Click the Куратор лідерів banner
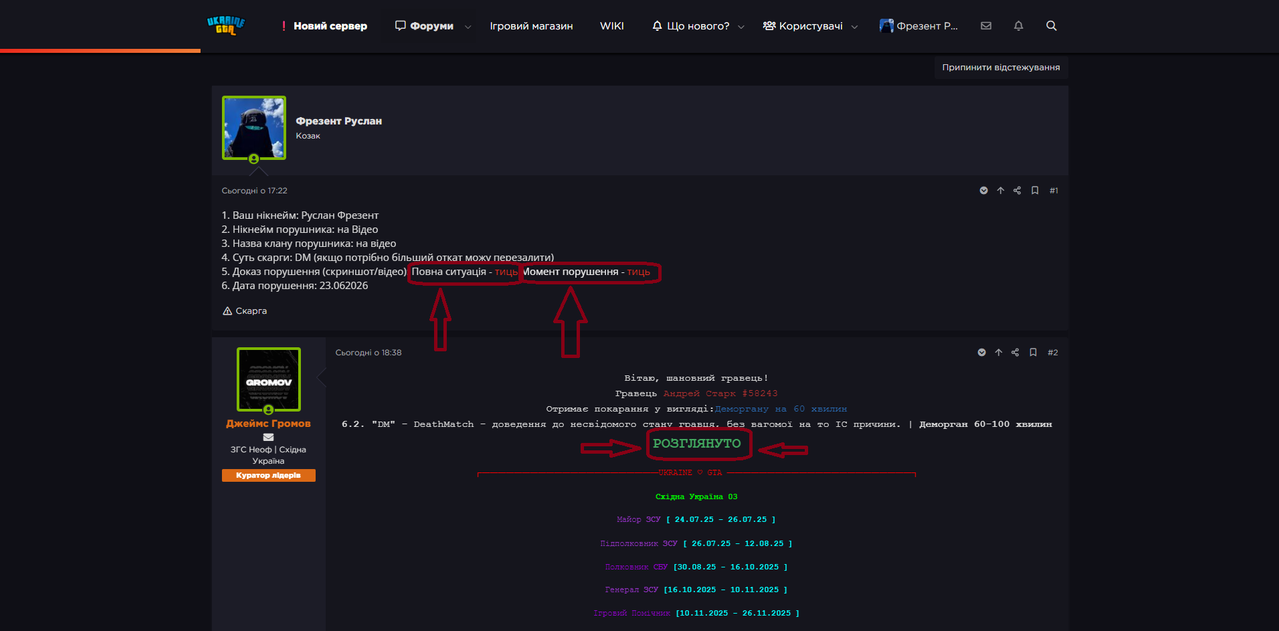Screen dimensions: 1279x631 click(268, 475)
